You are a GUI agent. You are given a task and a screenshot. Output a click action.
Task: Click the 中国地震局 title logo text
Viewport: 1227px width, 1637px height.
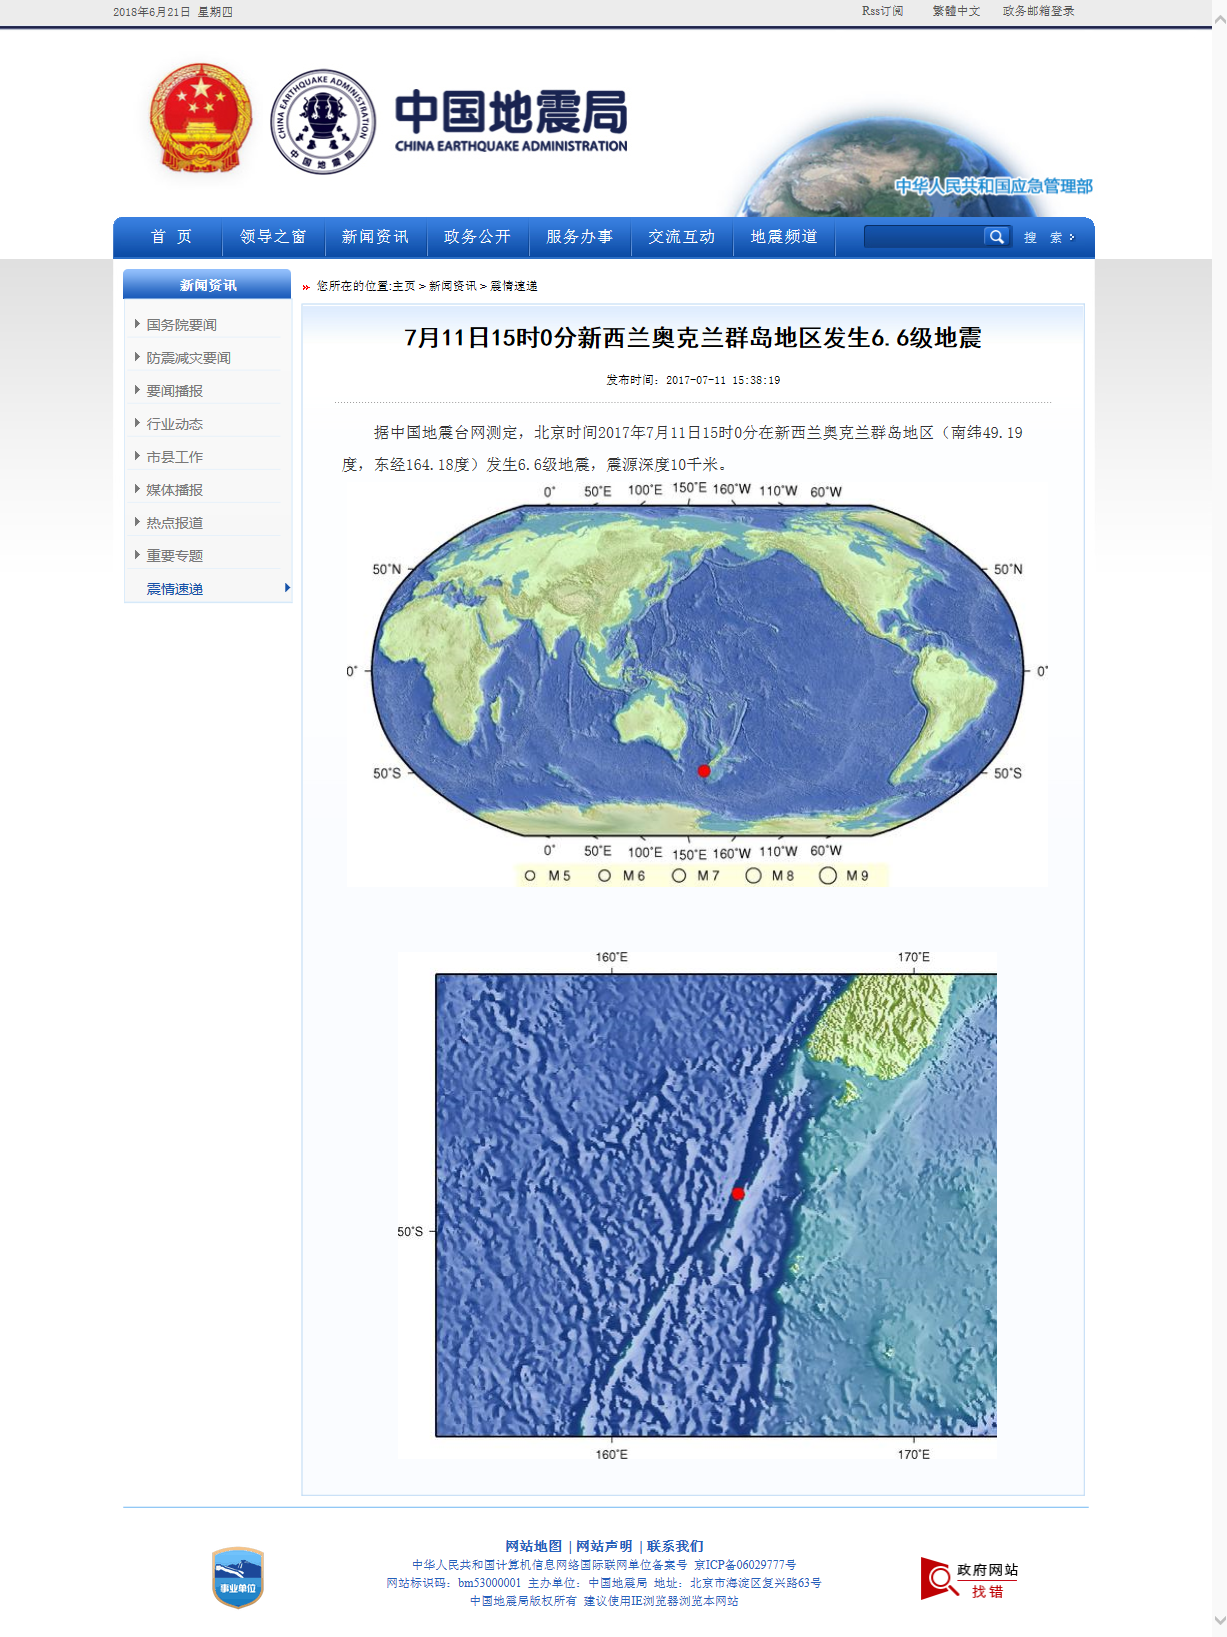click(x=511, y=120)
